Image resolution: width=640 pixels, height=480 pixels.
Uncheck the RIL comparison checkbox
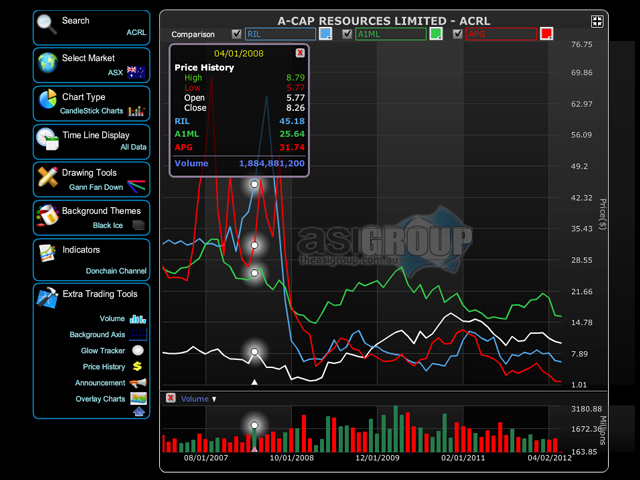[x=236, y=34]
